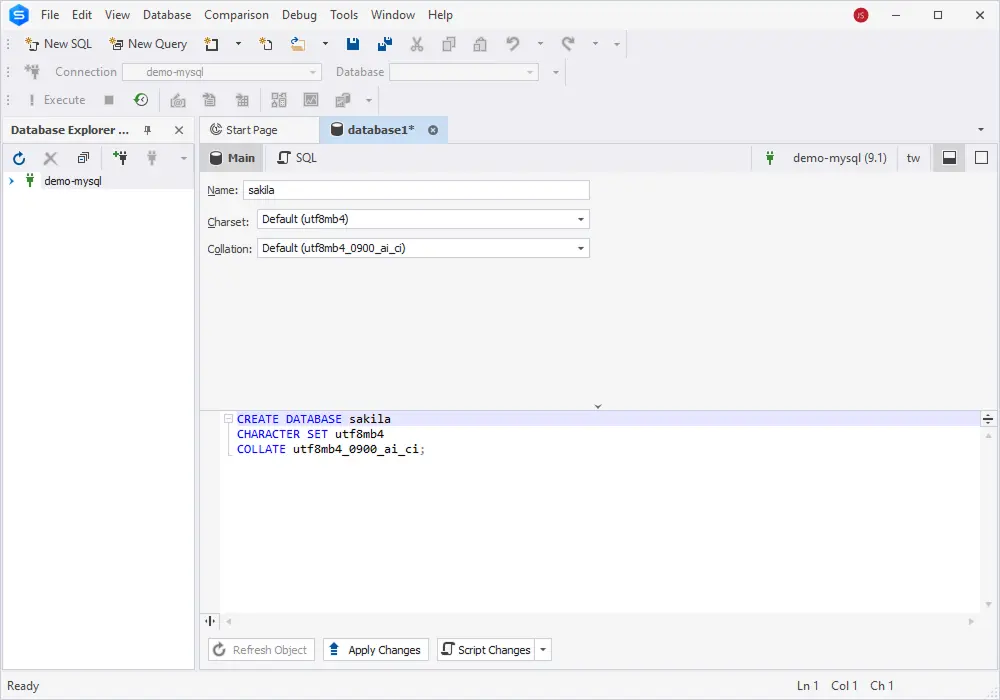The height and width of the screenshot is (700, 1000).
Task: Click the Save All icon
Action: 385,44
